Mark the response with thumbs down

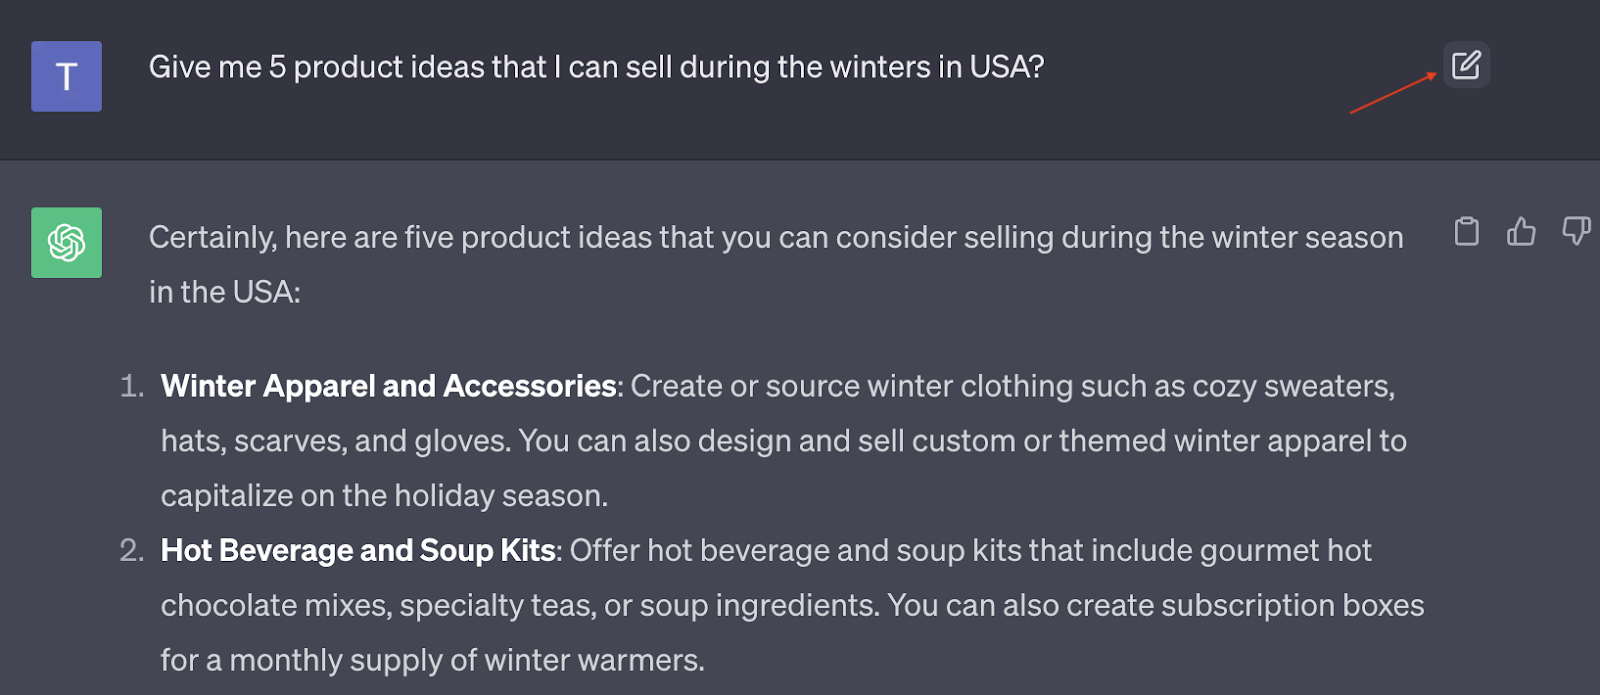pos(1576,232)
